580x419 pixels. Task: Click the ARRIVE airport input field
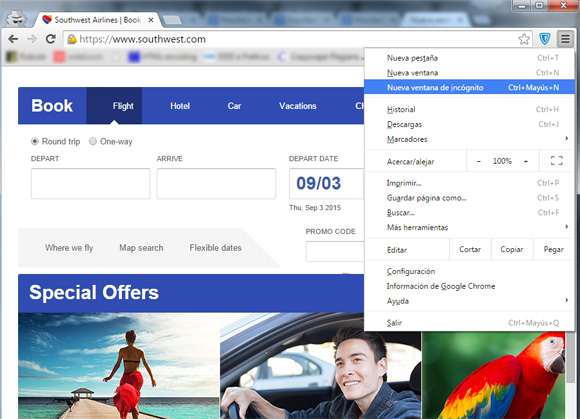tap(216, 183)
